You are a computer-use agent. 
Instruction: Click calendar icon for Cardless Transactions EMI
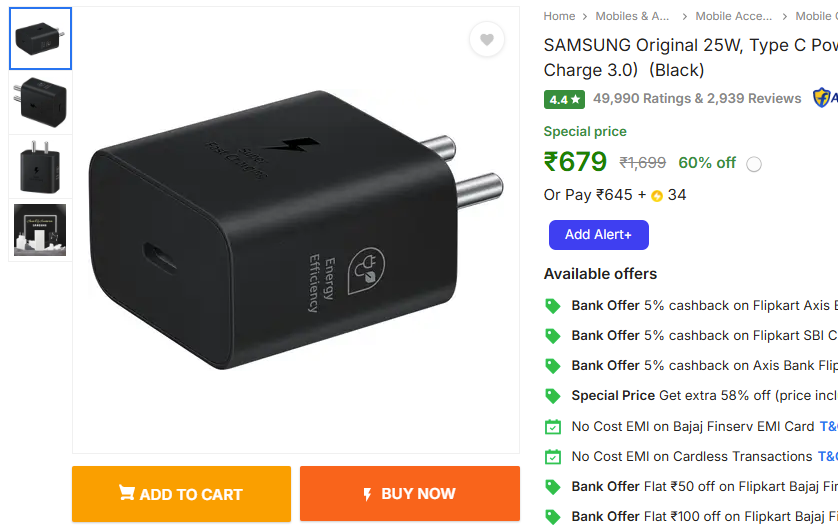click(552, 456)
